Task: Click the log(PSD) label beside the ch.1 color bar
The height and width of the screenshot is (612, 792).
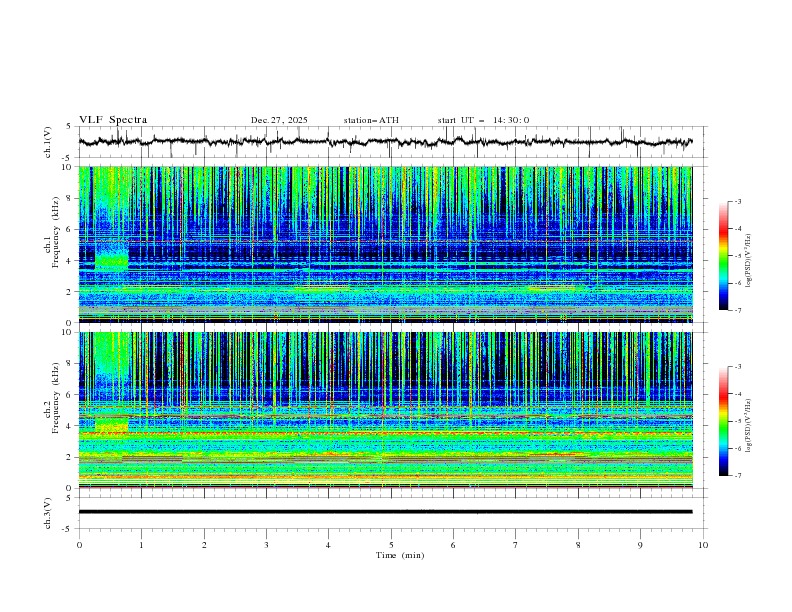Action: [x=748, y=261]
